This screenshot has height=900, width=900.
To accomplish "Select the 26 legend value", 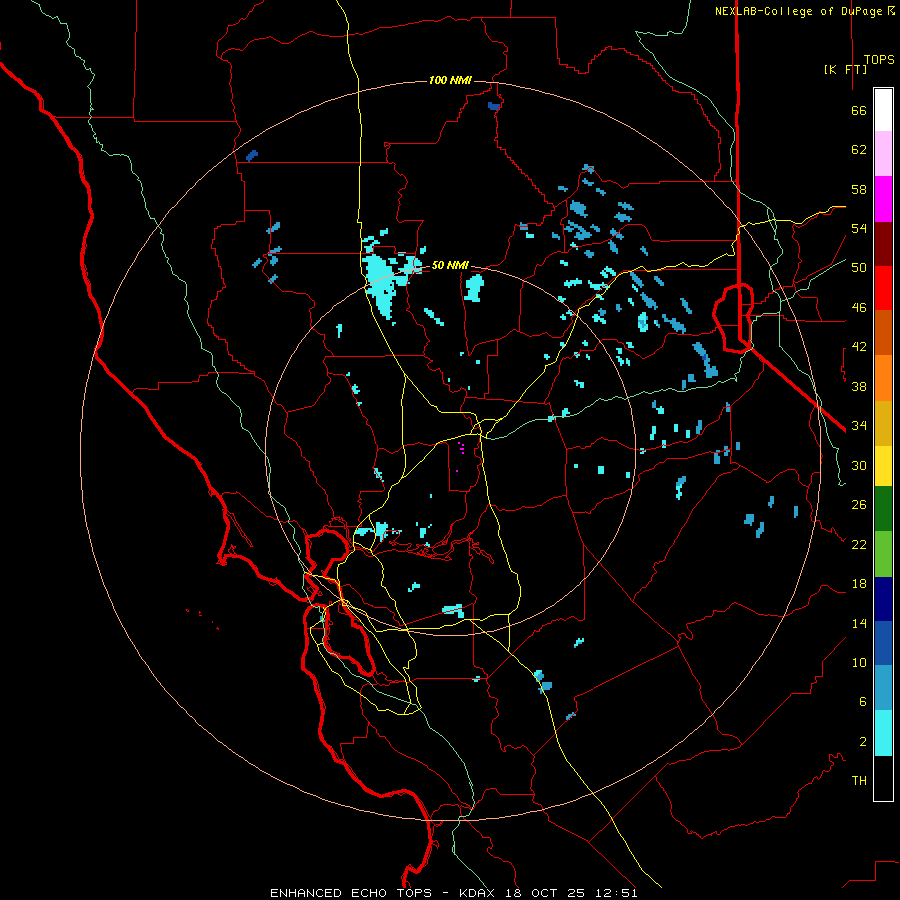I will [x=859, y=505].
